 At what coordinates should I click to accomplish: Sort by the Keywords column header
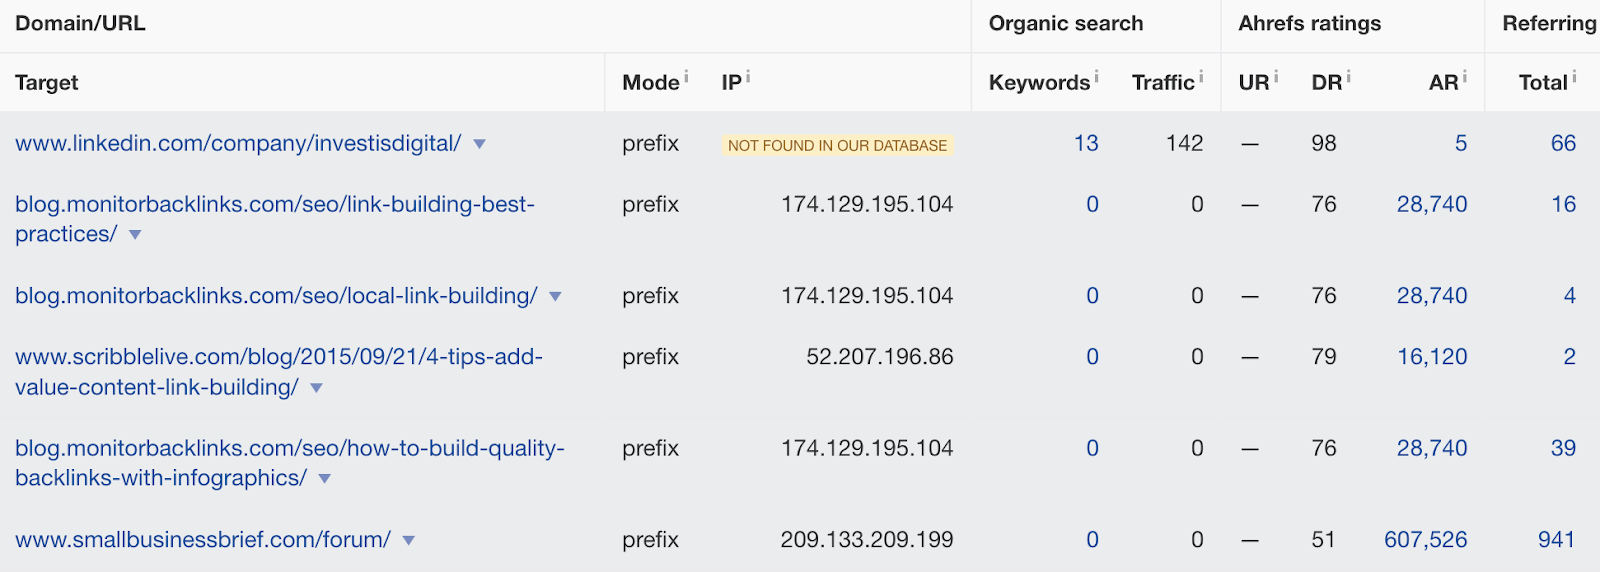(1038, 83)
